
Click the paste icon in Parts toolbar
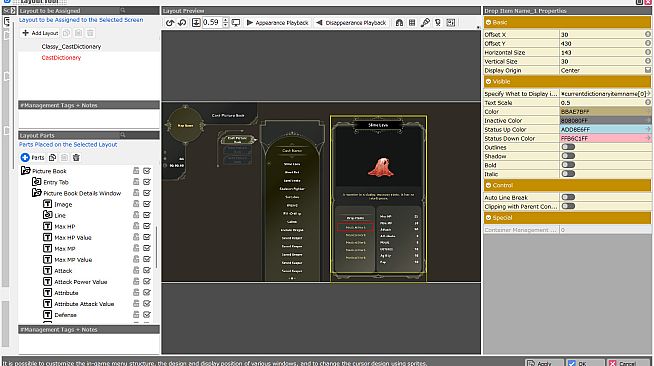64,157
